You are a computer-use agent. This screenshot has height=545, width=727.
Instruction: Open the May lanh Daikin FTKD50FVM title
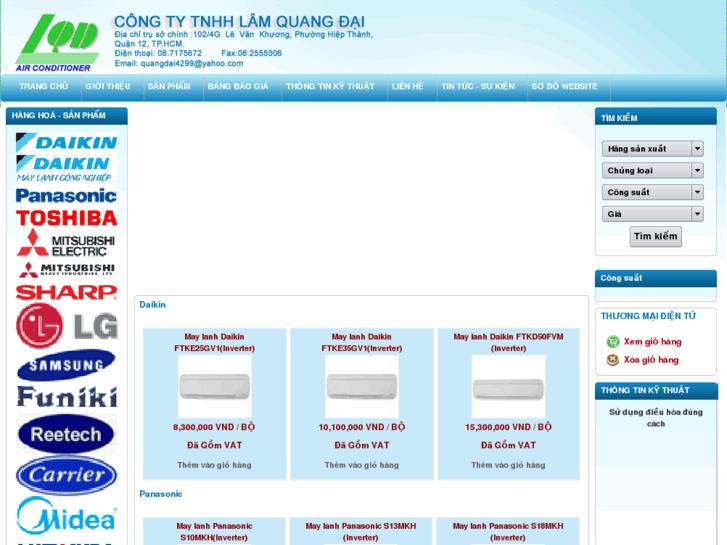click(x=508, y=342)
